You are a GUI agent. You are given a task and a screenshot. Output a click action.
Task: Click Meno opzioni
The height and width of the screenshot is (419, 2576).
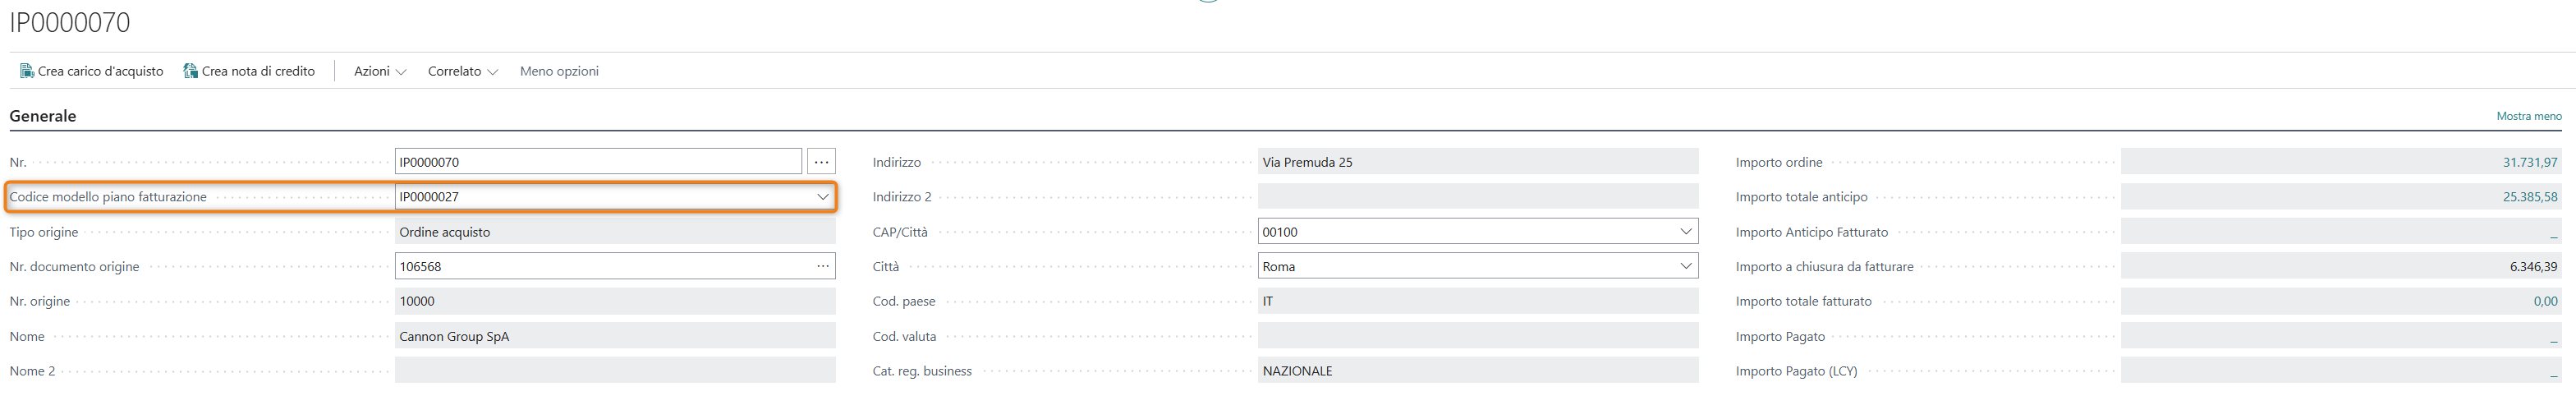point(559,71)
